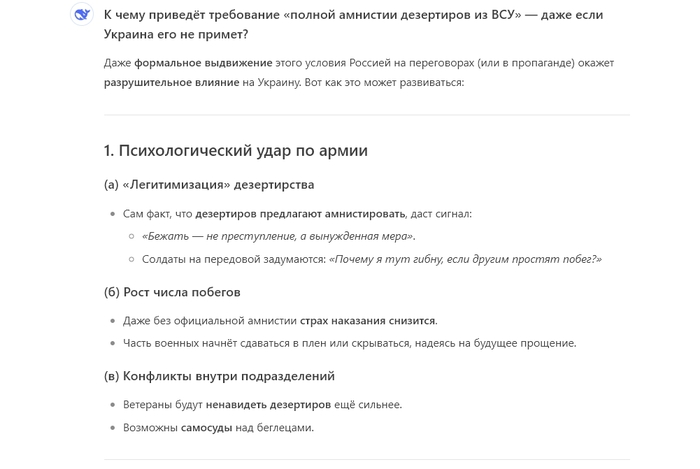Click the bullet line starting «Часть военных начнёт сдаваться»
This screenshot has height=469, width=700.
click(x=349, y=343)
